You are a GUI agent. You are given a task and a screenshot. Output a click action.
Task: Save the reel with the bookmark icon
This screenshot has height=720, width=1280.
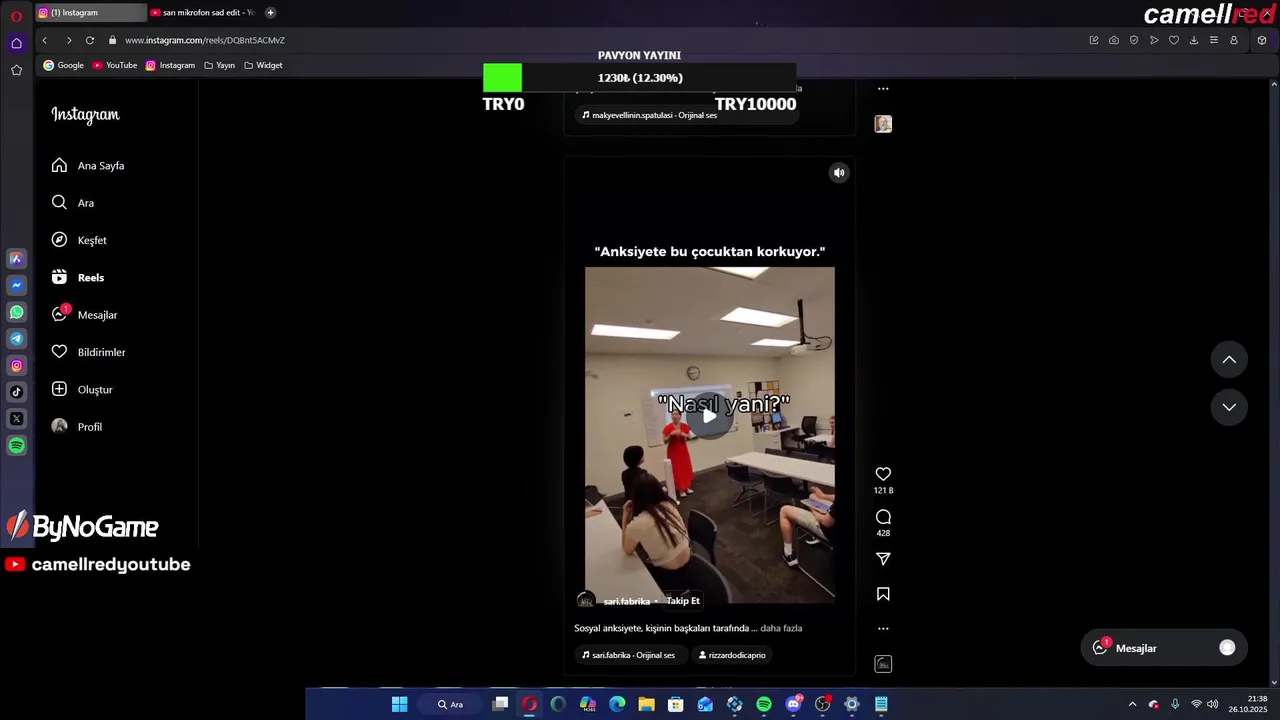point(883,594)
